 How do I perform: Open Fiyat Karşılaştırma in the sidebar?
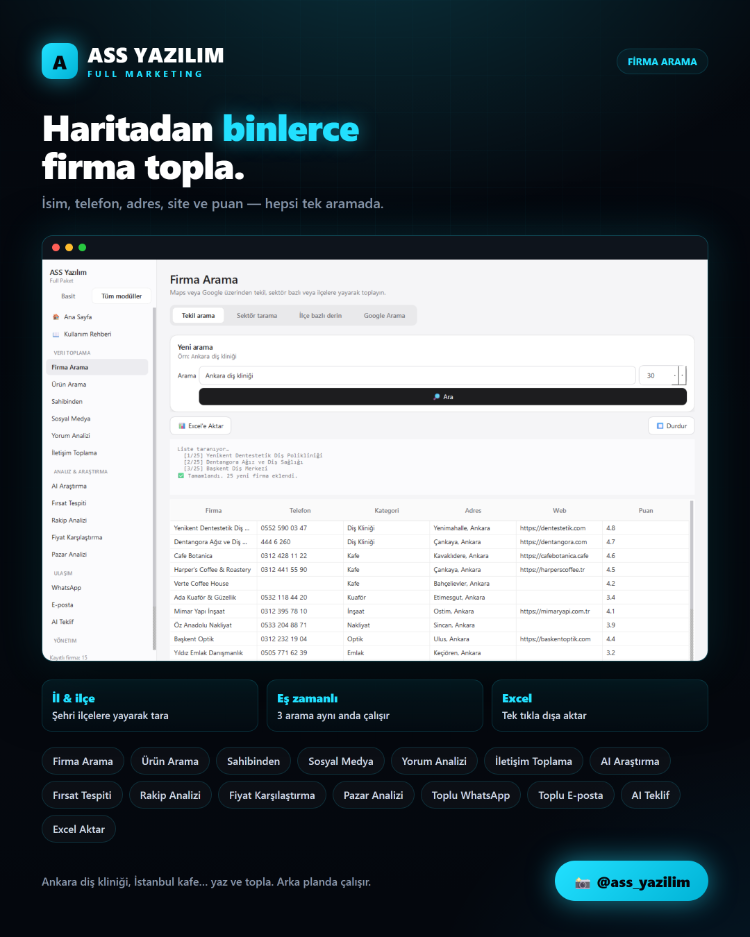tap(97, 537)
